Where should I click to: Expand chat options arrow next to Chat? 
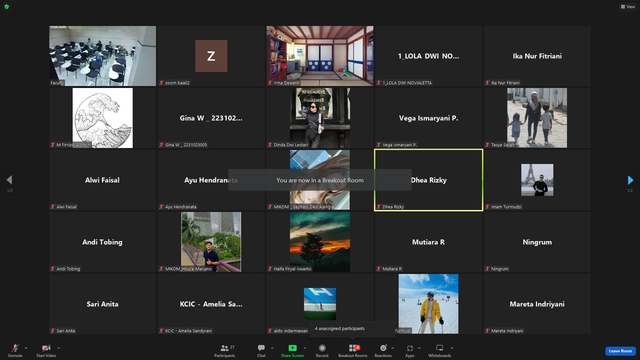(272, 348)
